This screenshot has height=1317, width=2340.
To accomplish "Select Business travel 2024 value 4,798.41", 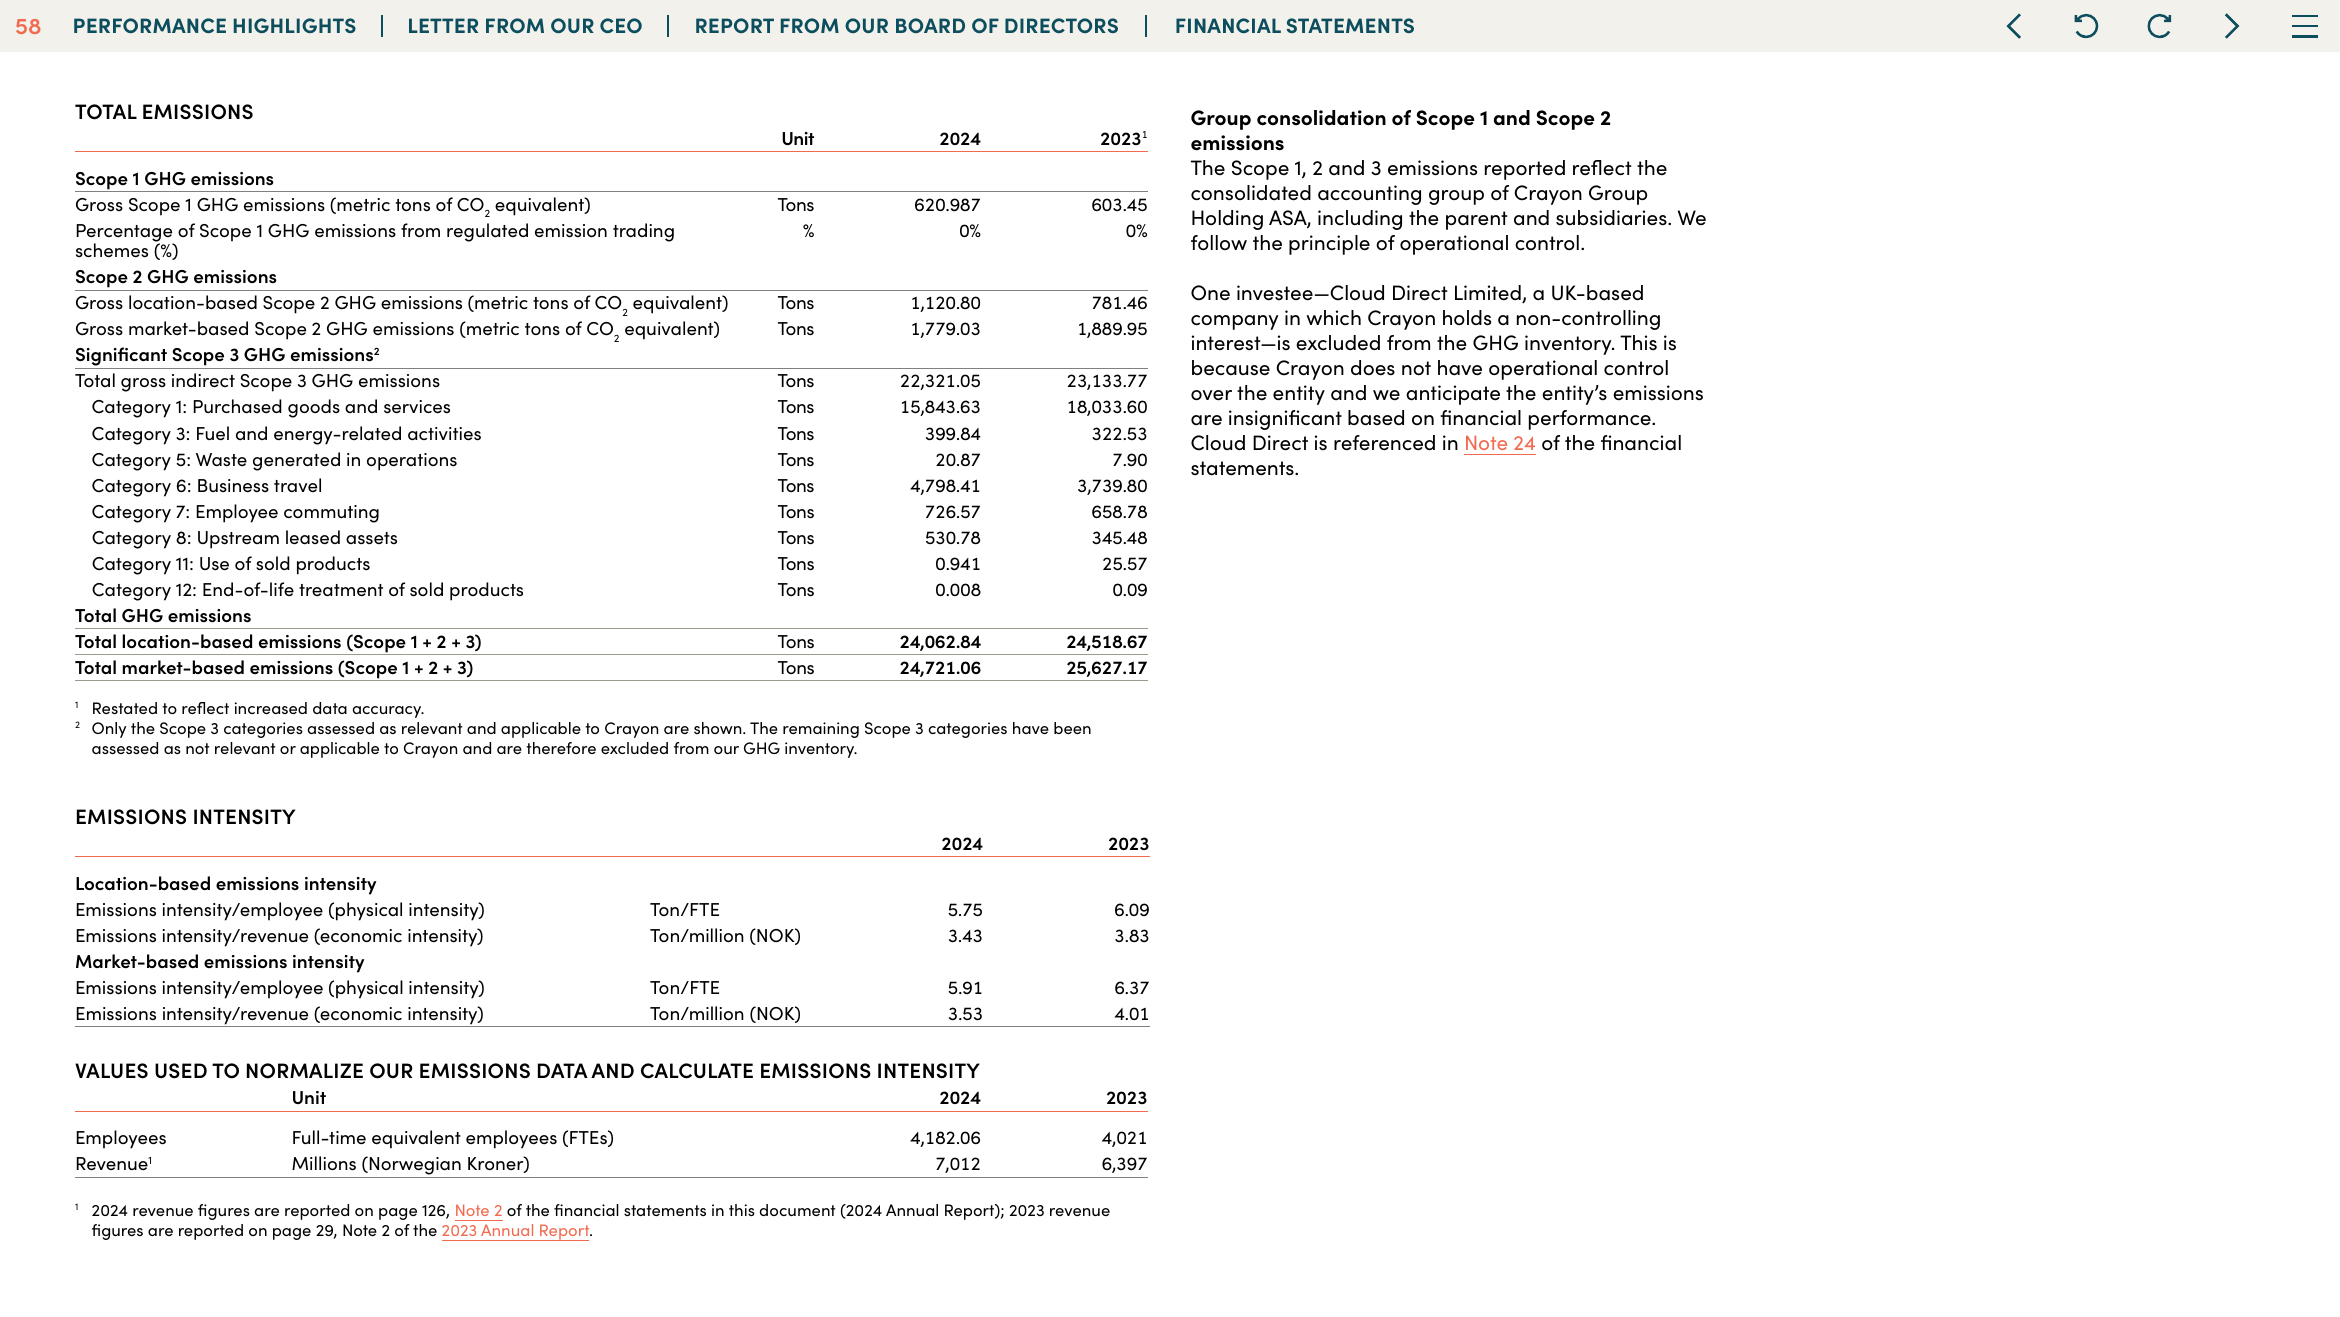I will (945, 486).
